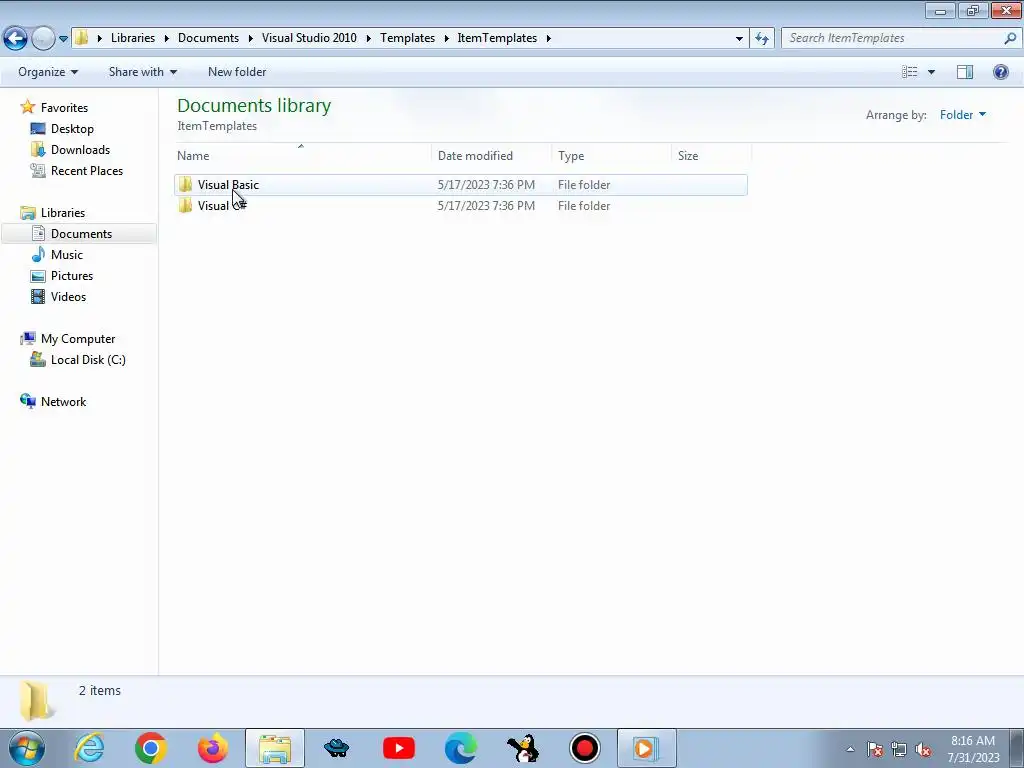1024x768 pixels.
Task: Open the Share with menu
Action: (142, 72)
